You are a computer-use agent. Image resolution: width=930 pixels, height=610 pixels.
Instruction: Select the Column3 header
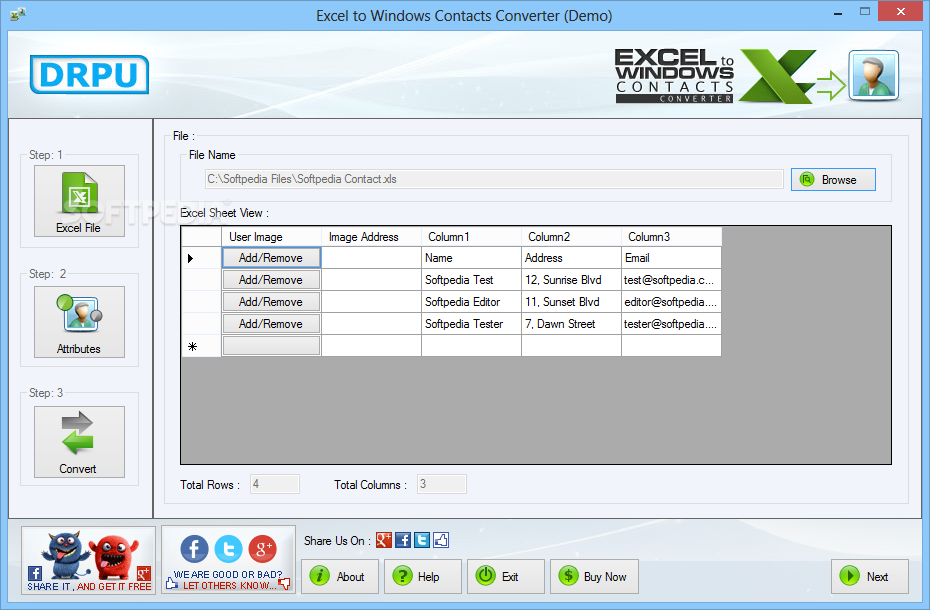tap(671, 237)
